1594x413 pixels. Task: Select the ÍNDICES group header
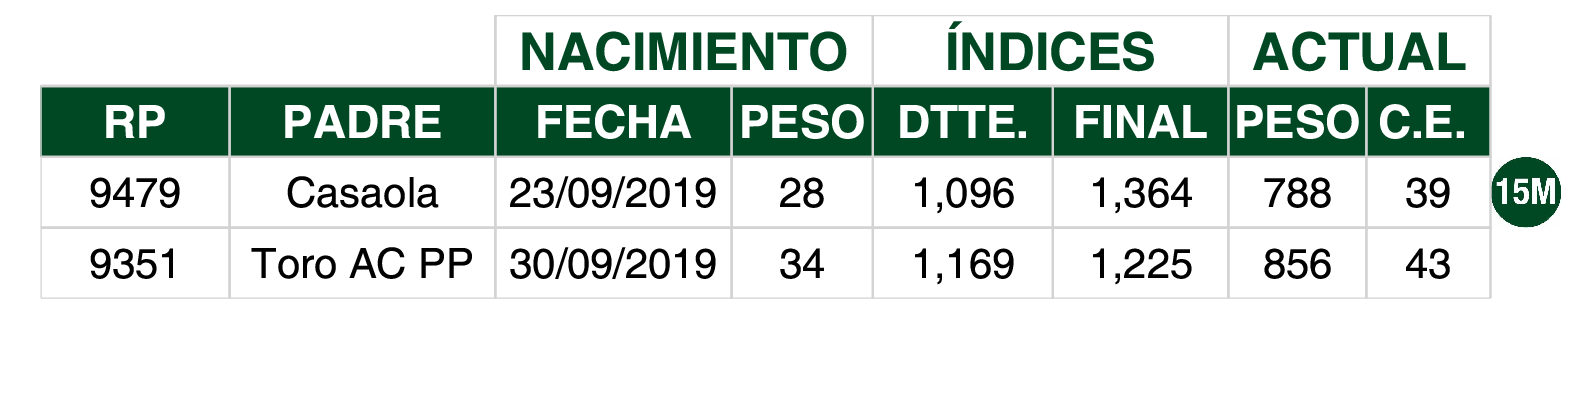point(1050,51)
